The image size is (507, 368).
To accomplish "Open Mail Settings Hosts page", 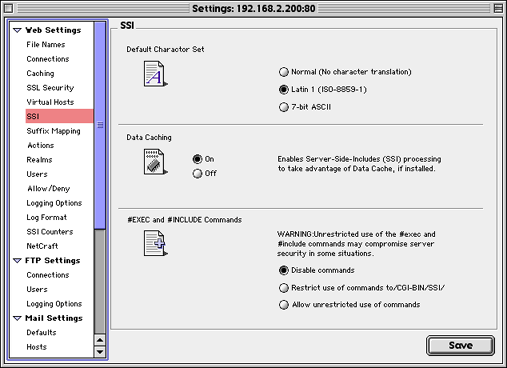I will pos(36,347).
